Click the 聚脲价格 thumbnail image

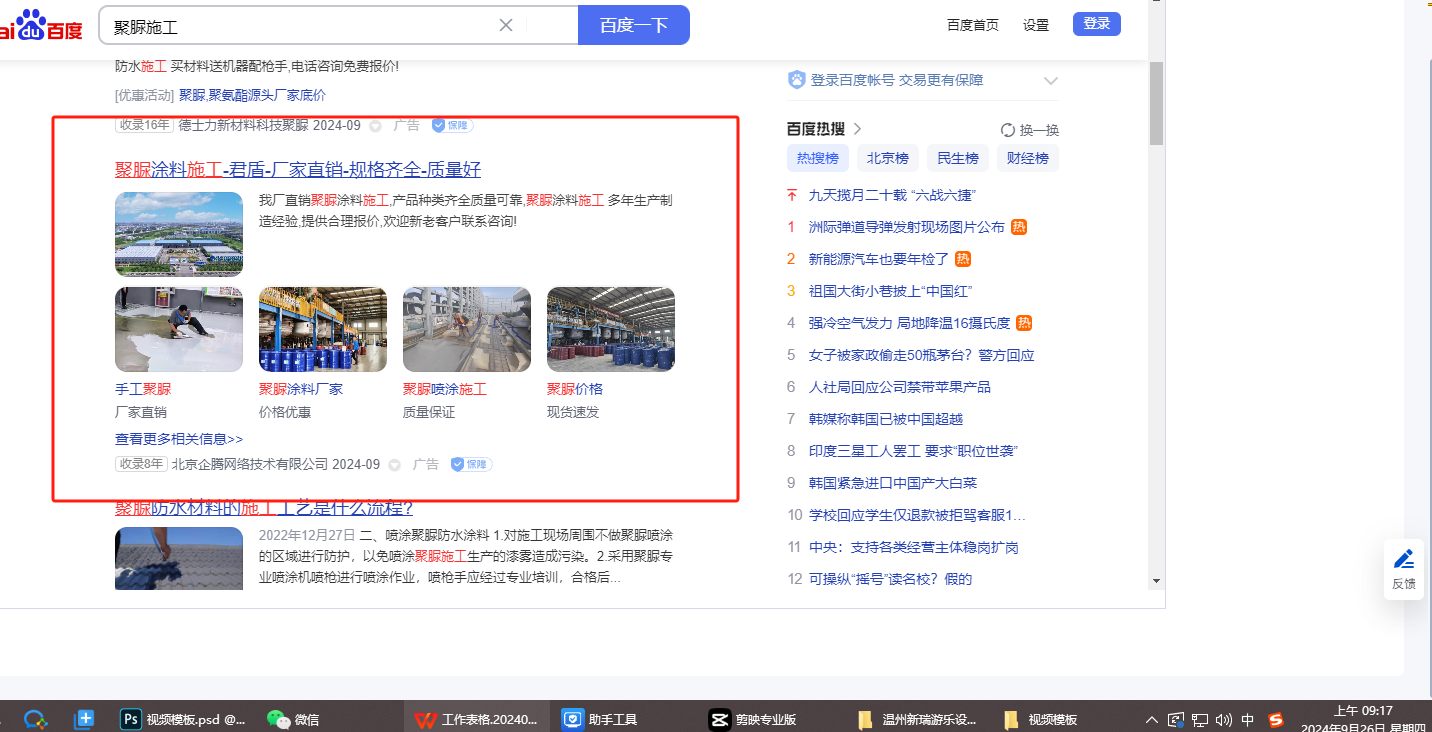(611, 330)
